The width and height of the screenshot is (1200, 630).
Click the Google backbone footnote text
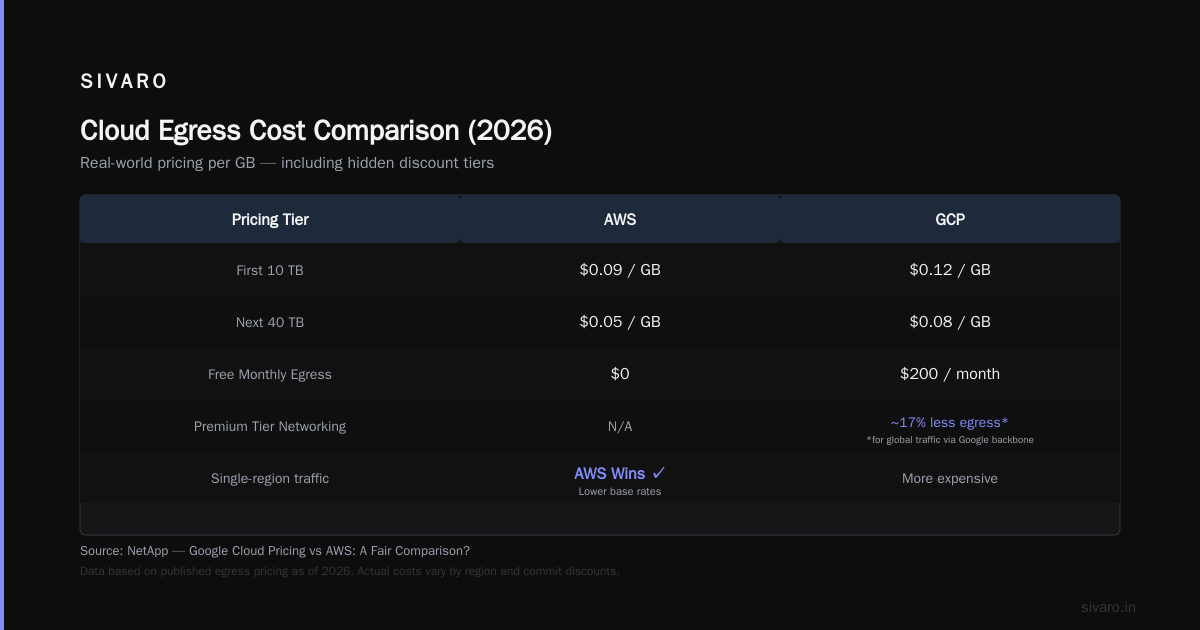click(950, 440)
